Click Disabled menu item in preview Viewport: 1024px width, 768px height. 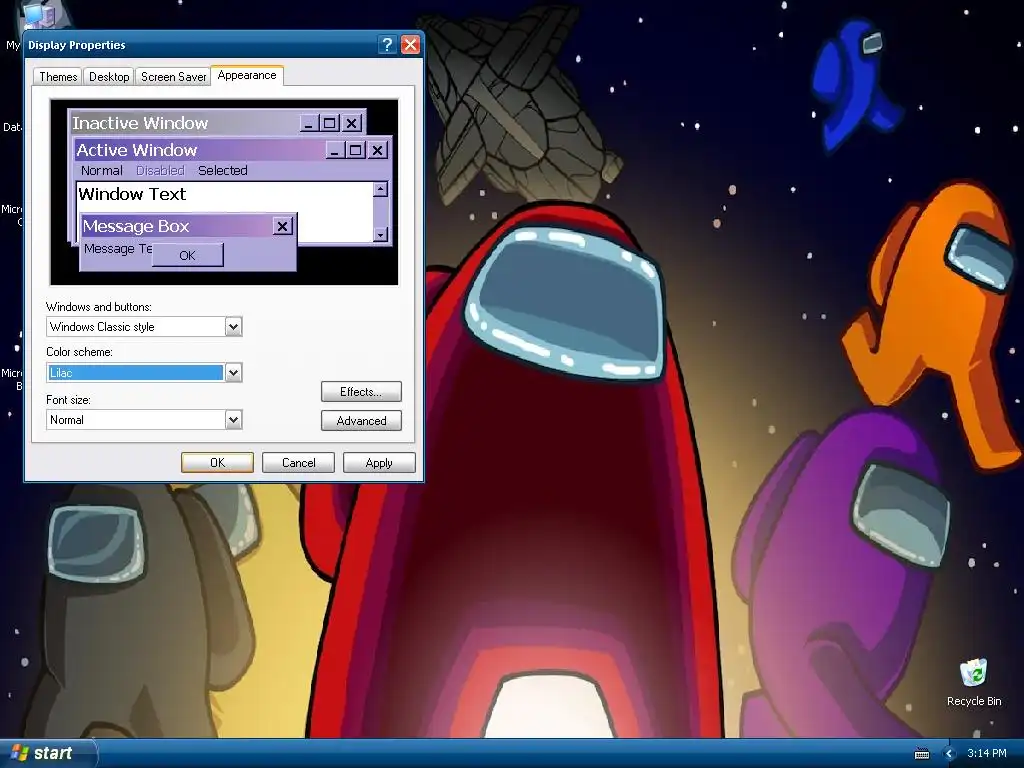click(x=161, y=170)
